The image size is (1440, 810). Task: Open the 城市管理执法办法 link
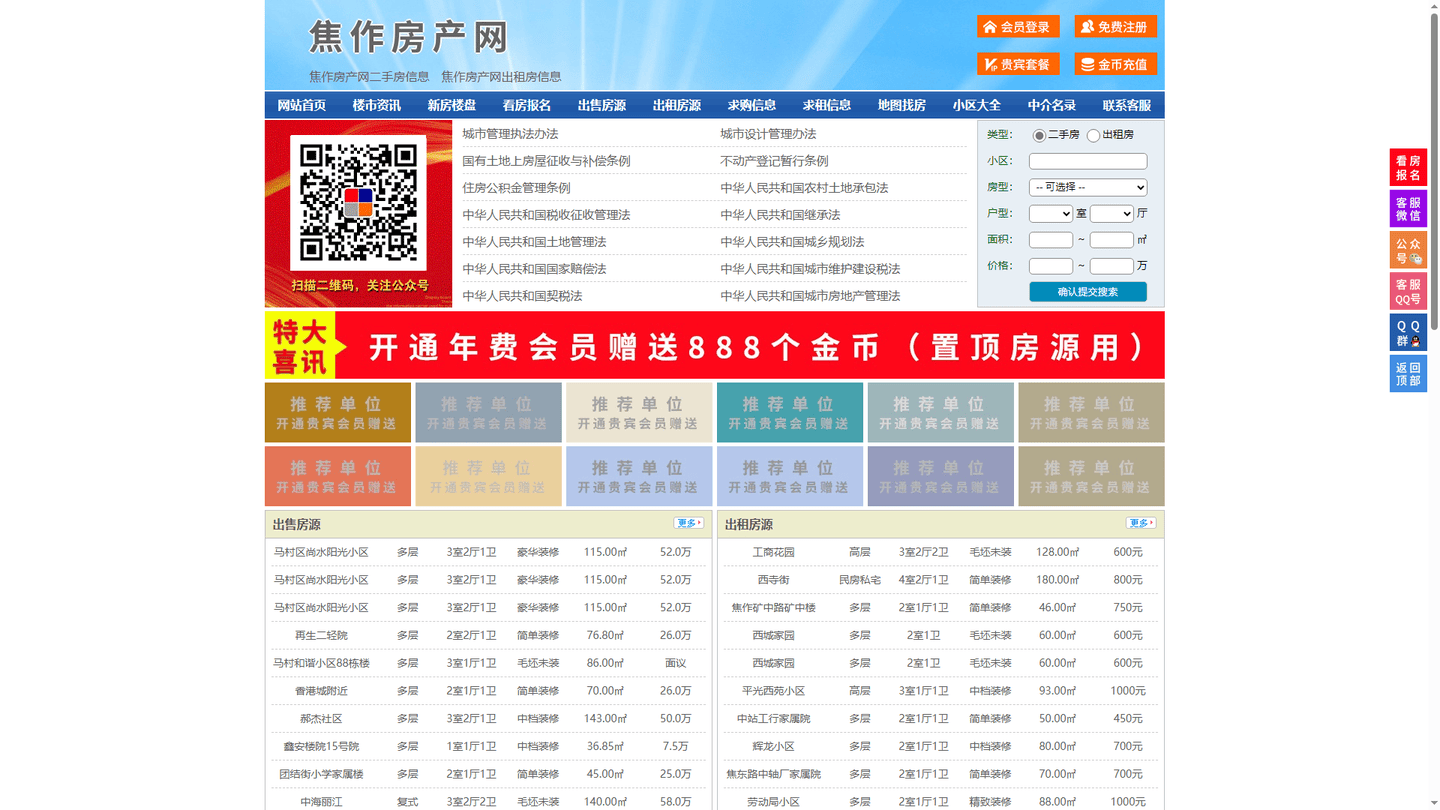(510, 134)
